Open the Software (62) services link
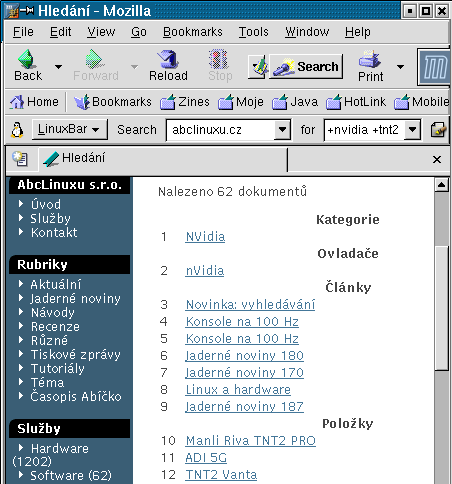Viewport: 452px width, 484px height. (71, 475)
